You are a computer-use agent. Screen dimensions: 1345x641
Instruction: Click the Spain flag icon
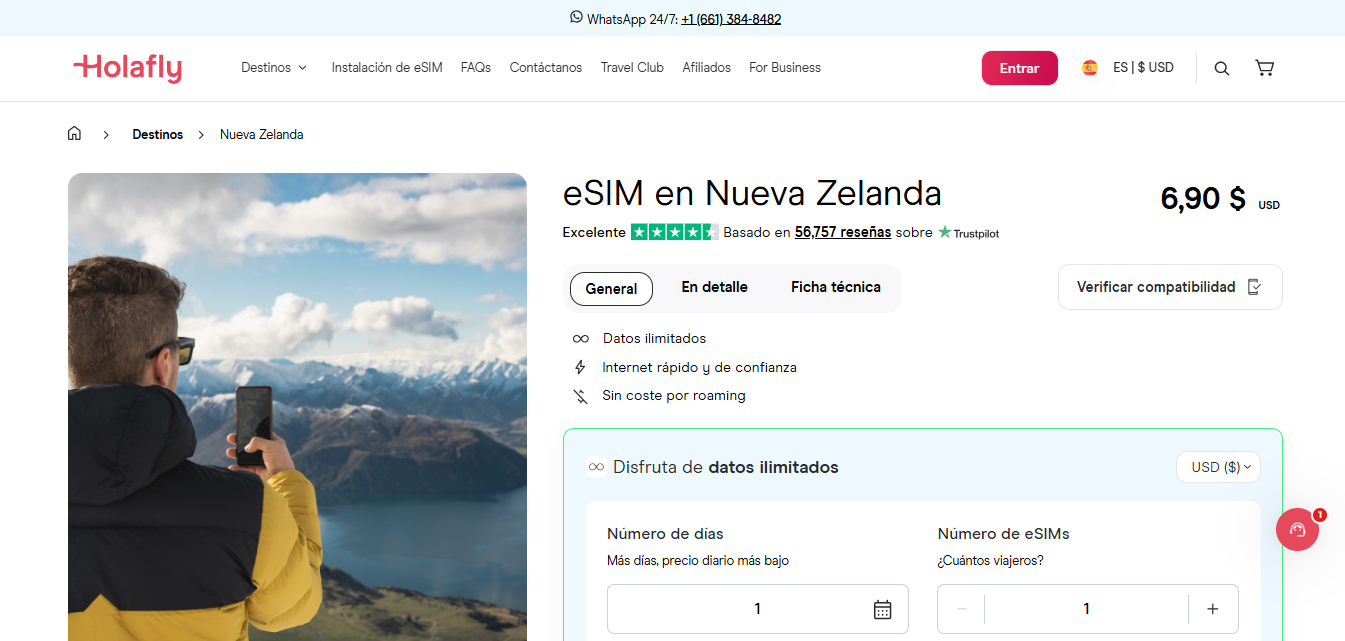(x=1090, y=68)
